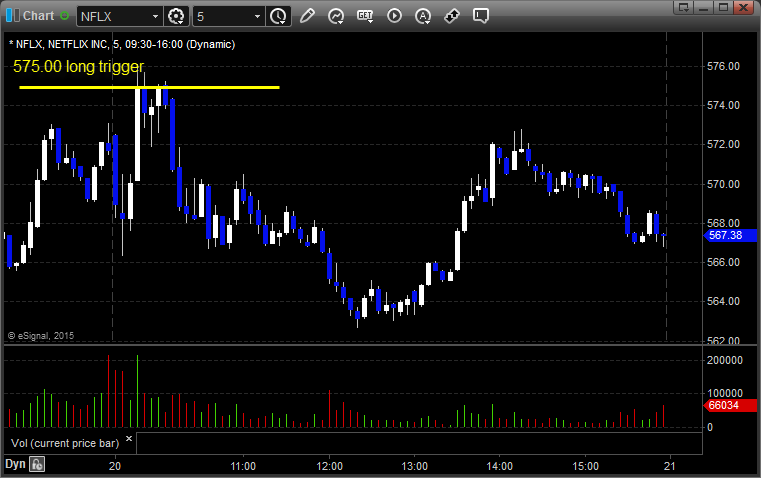This screenshot has height=478, width=761.
Task: Select the Vol (current price bar) tab
Action: point(63,441)
